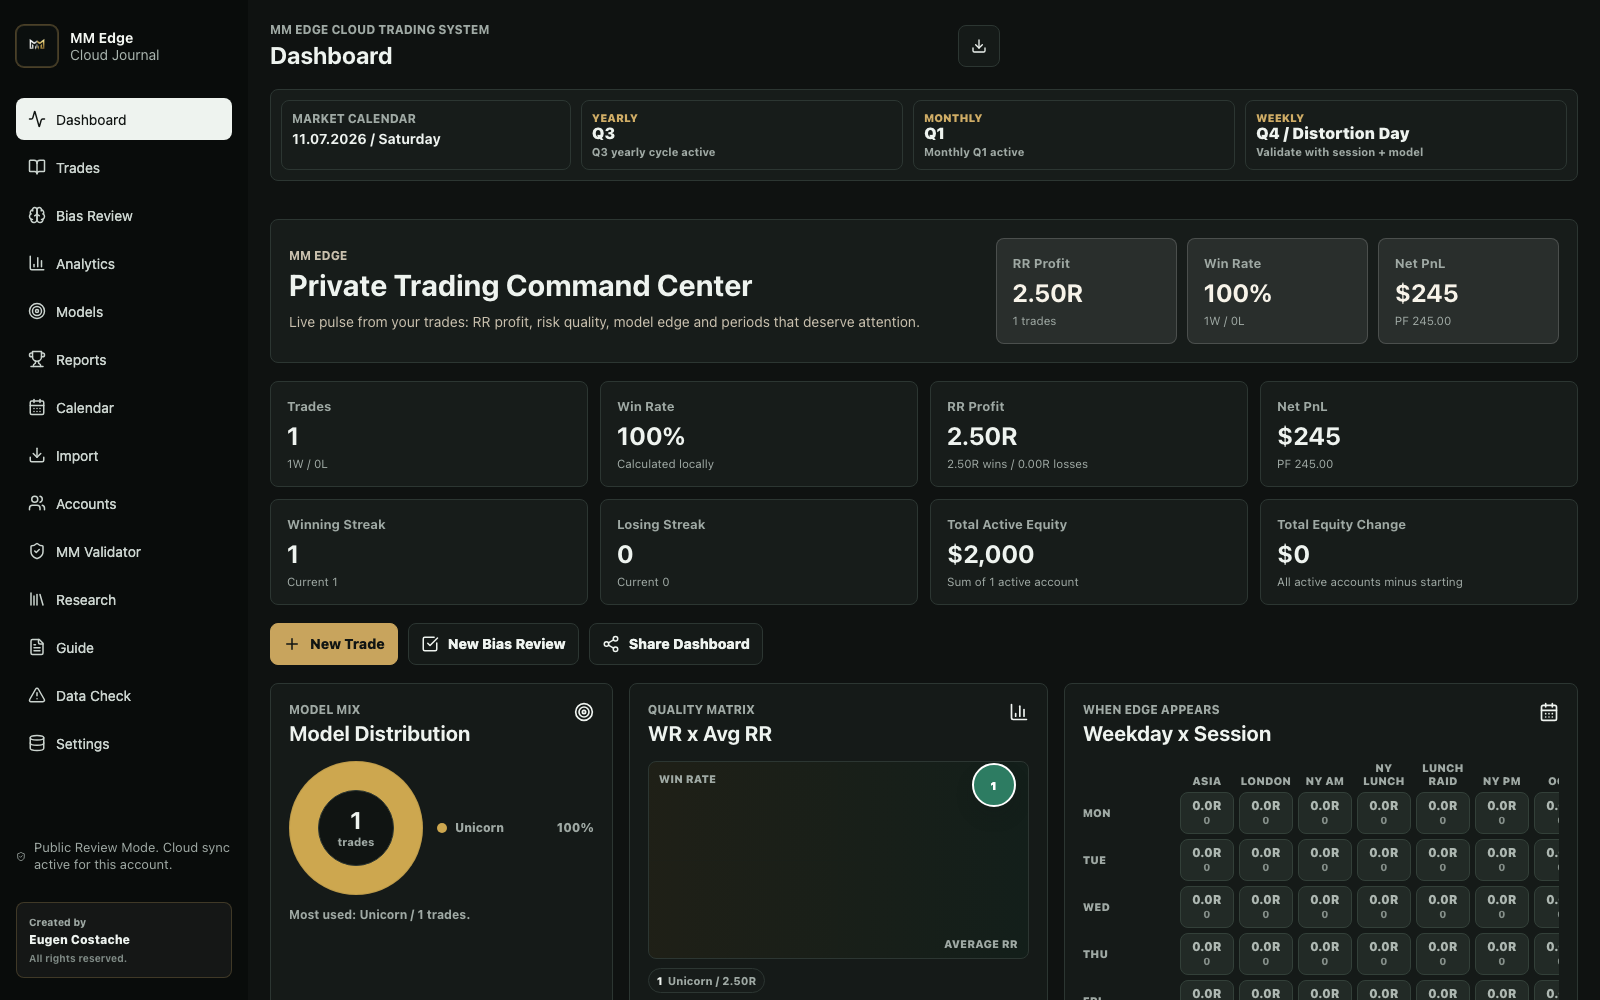
Task: Click the MON / ASIA cell in the session grid
Action: pyautogui.click(x=1207, y=813)
